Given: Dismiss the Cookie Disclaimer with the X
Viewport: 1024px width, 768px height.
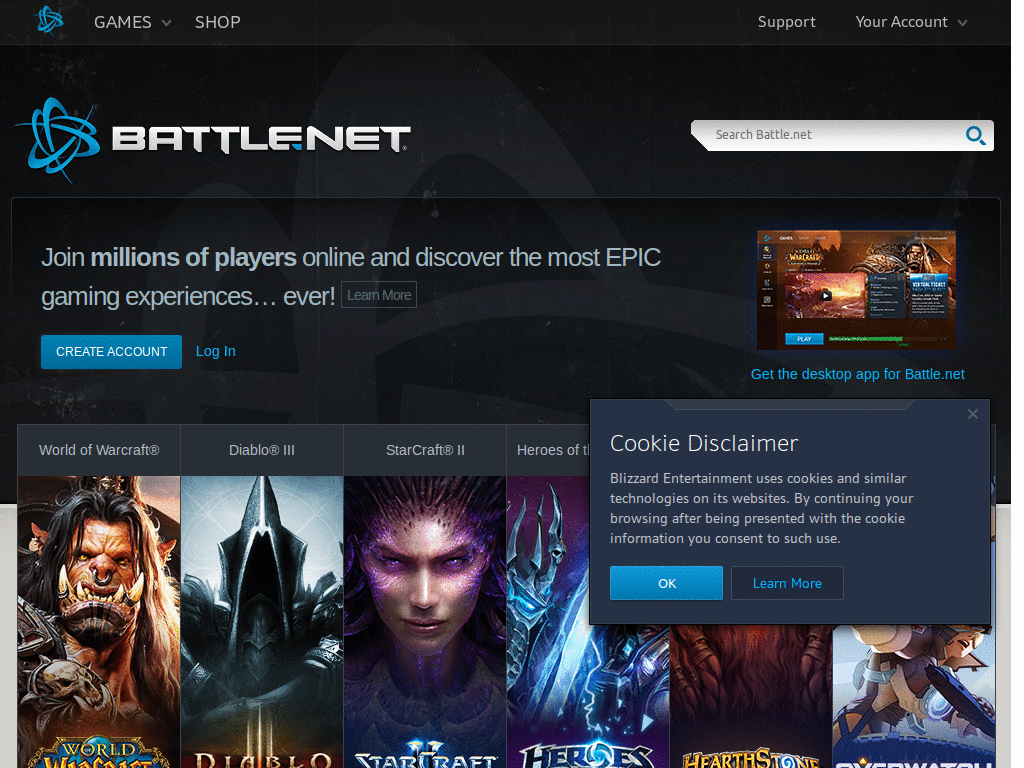Looking at the screenshot, I should [972, 413].
